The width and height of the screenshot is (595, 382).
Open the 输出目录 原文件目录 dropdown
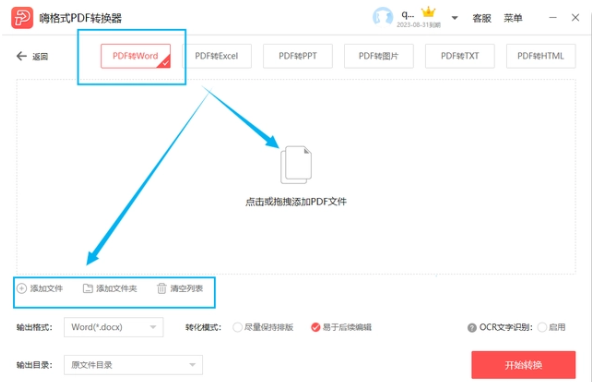[x=133, y=365]
